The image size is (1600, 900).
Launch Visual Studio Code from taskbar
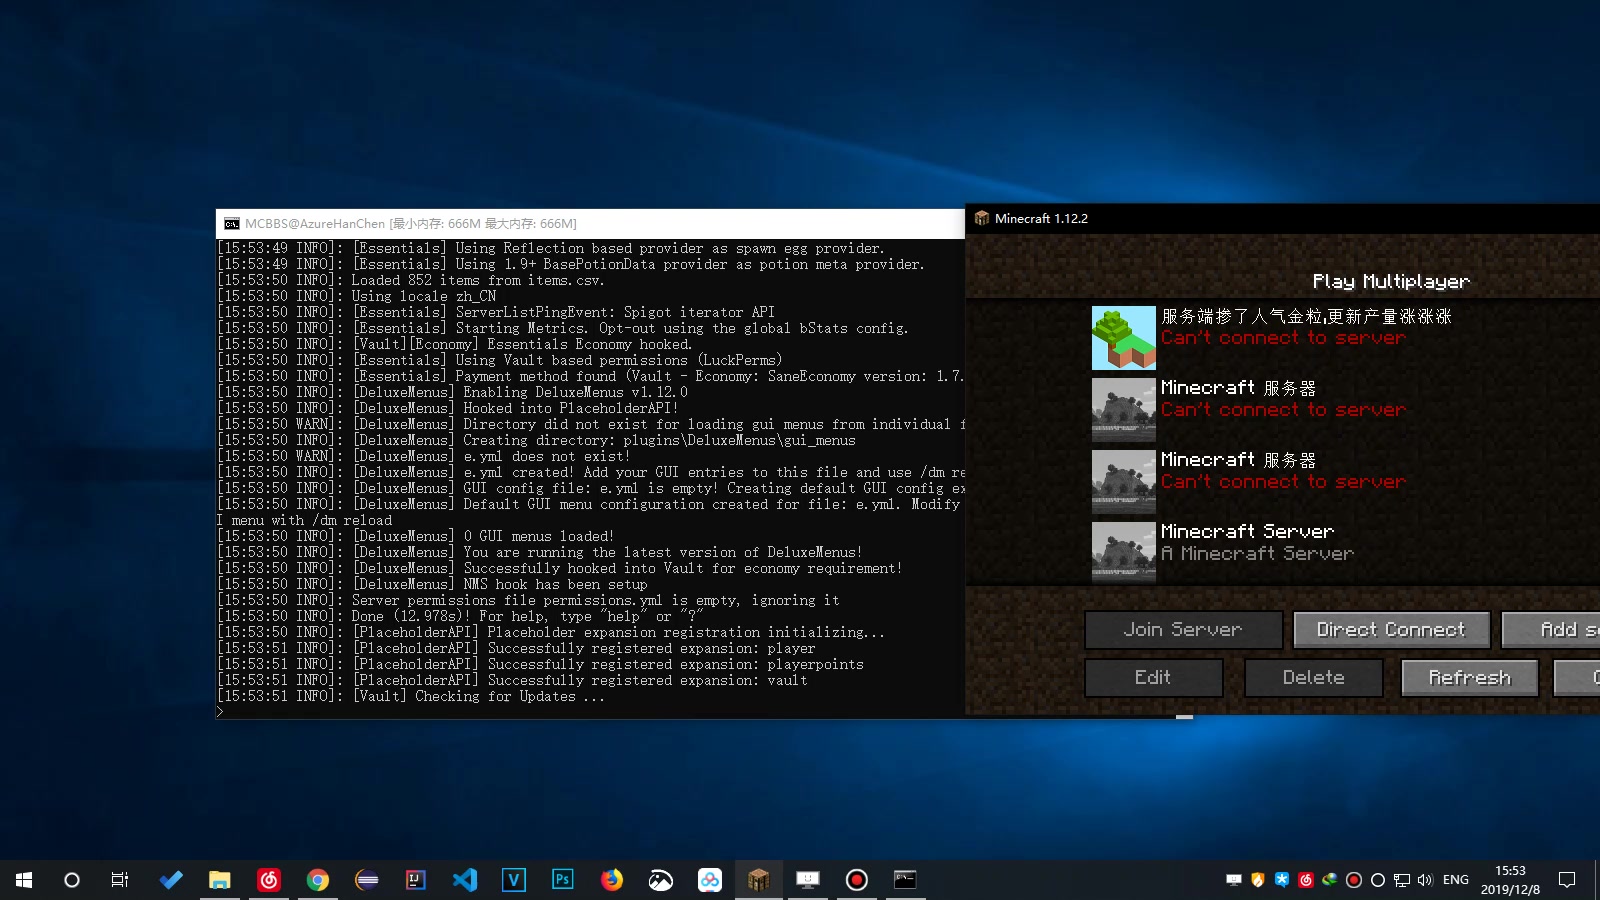pos(465,880)
